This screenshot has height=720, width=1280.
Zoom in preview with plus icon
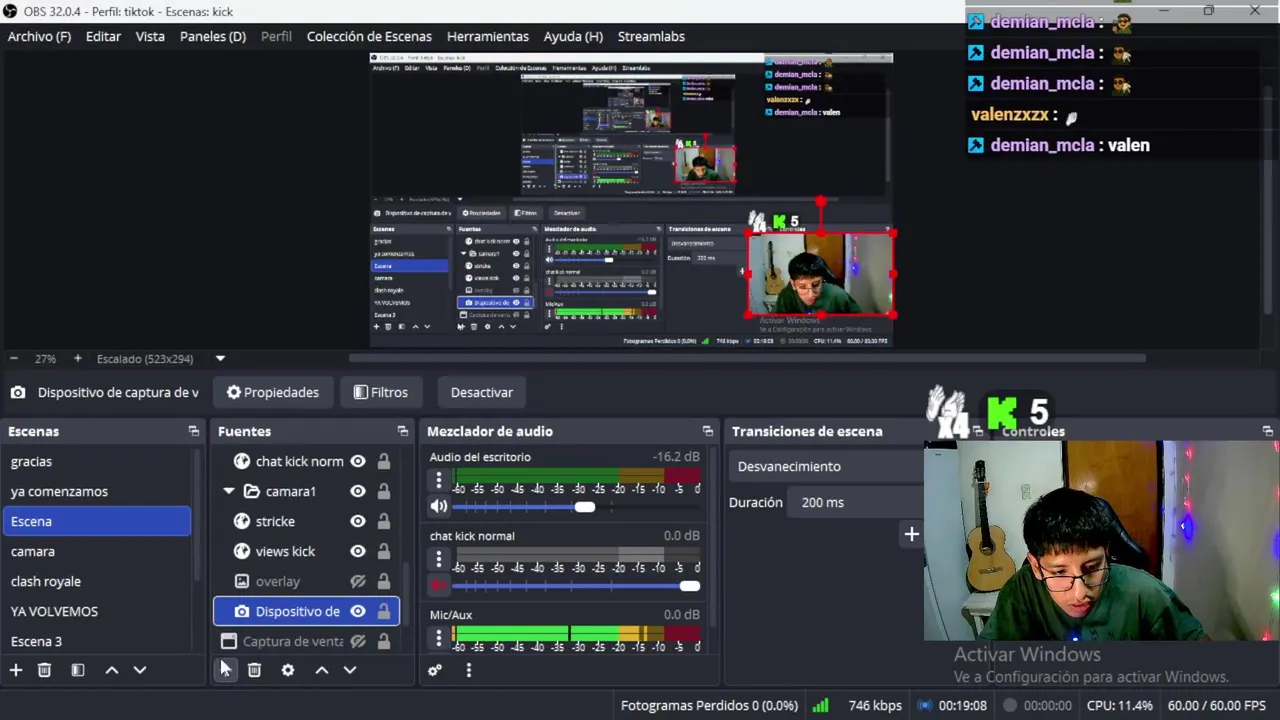pyautogui.click(x=77, y=358)
